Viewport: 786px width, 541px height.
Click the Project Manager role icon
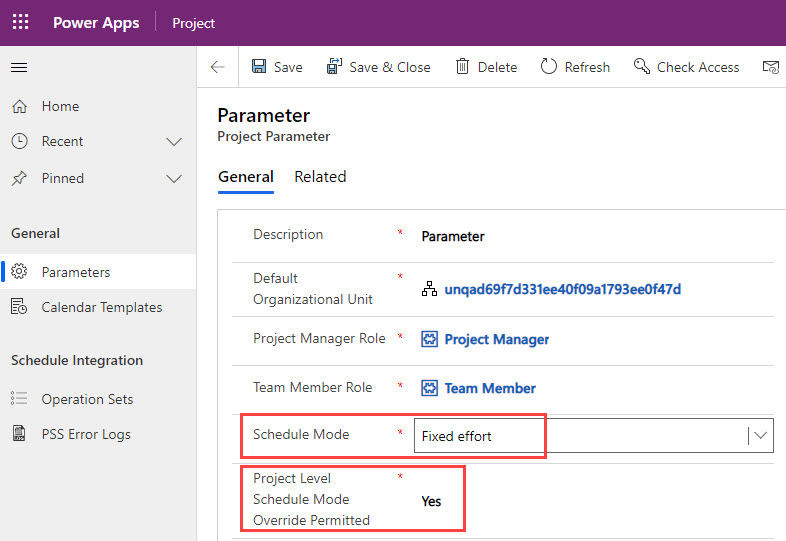click(x=429, y=339)
